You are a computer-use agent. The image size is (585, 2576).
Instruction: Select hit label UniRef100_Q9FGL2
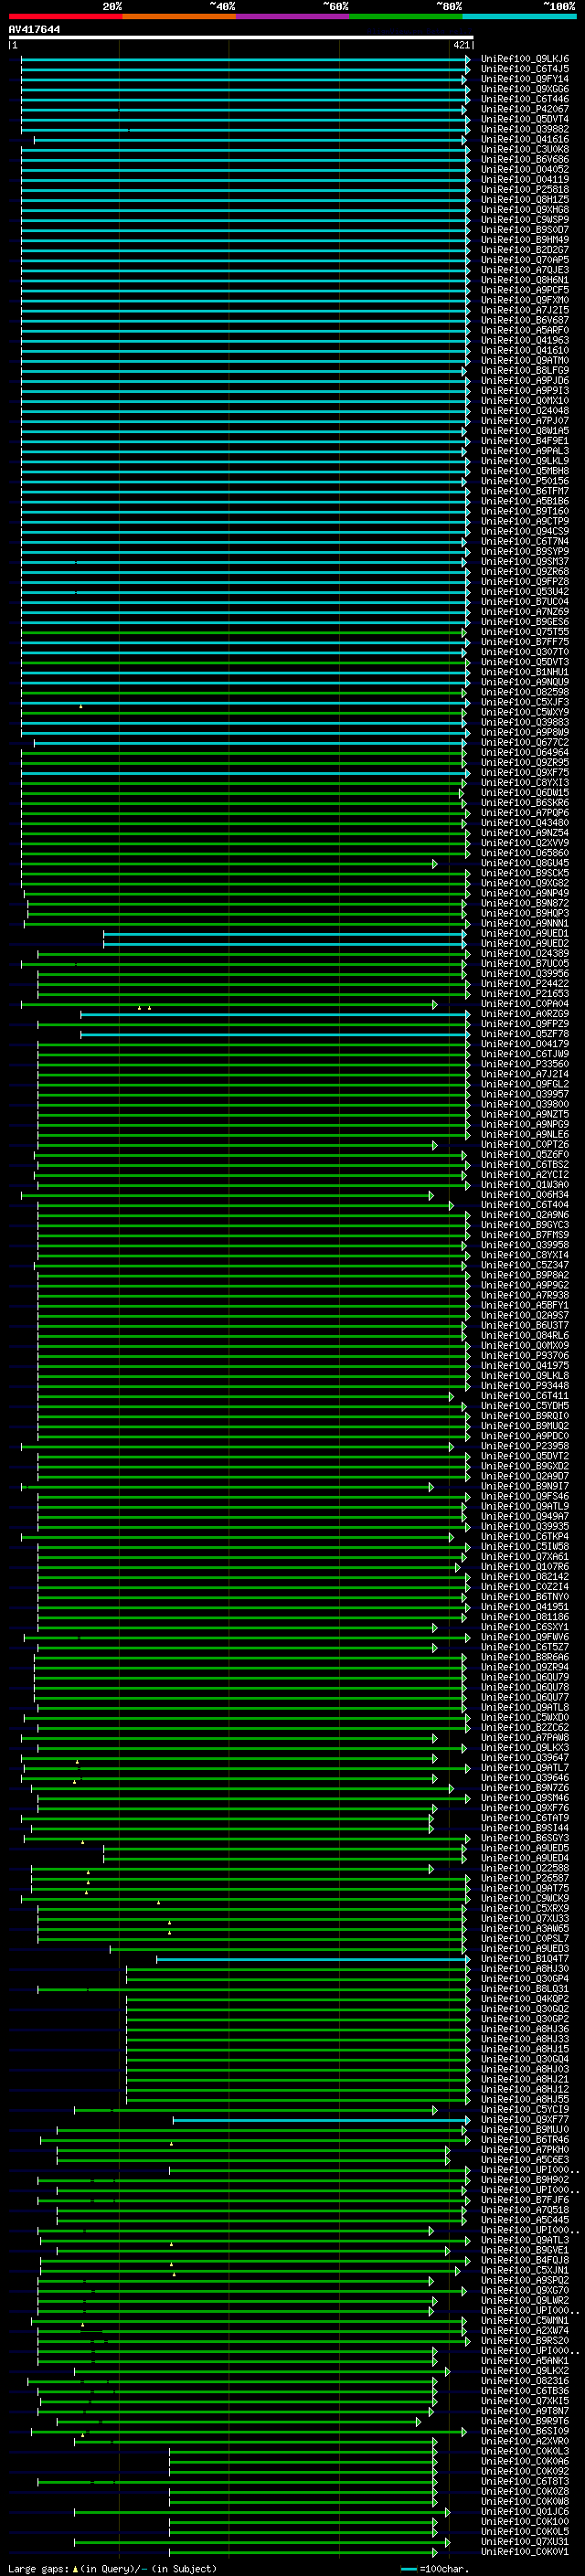pos(524,1084)
